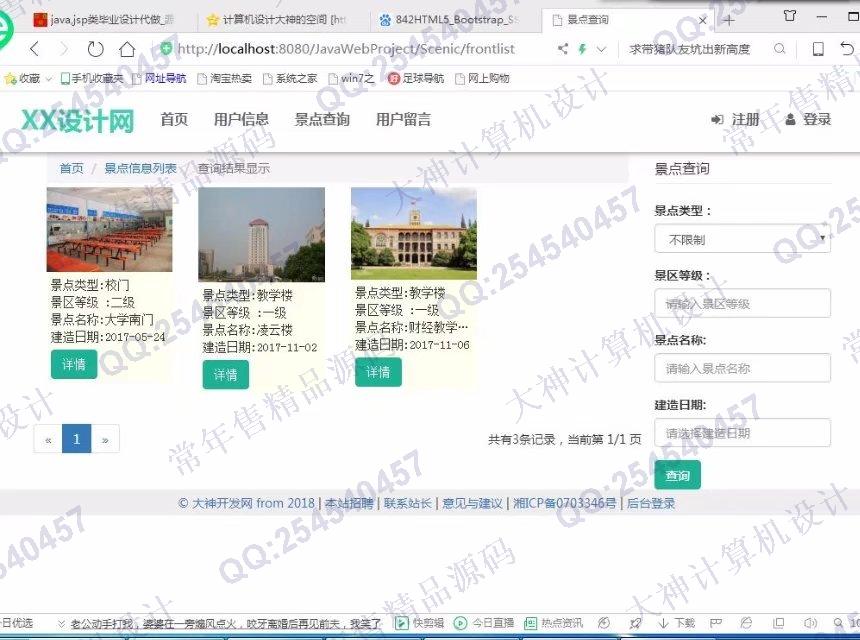Click the green 查询 search button
860x640 pixels.
[x=677, y=475]
